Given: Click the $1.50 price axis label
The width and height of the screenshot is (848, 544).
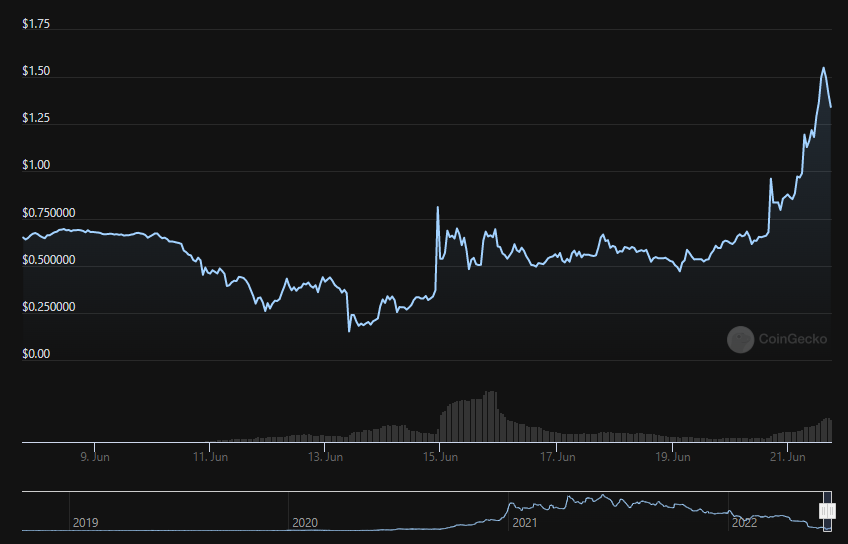Looking at the screenshot, I should point(36,71).
